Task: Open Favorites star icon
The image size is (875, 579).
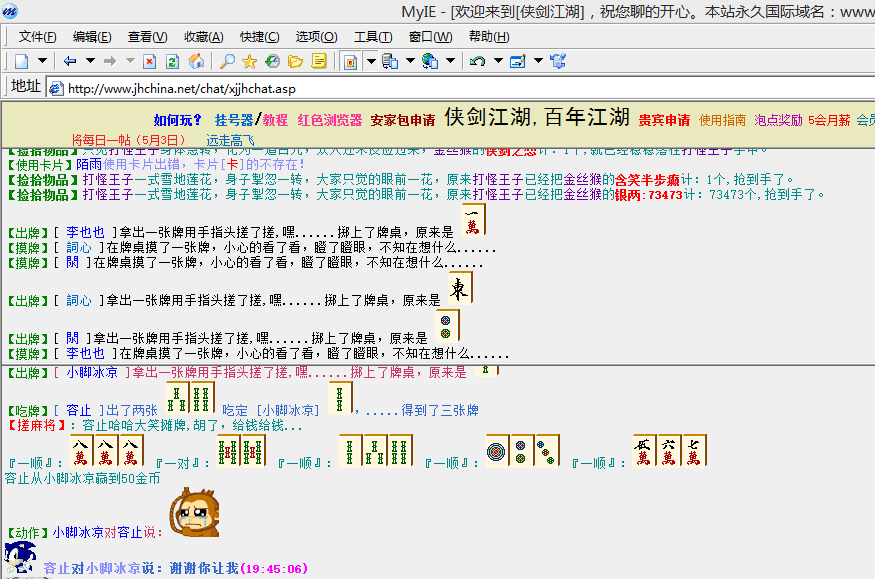Action: coord(249,61)
